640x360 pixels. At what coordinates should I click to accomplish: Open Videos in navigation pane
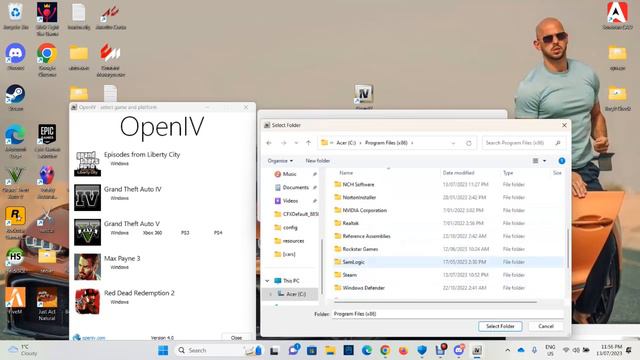290,201
